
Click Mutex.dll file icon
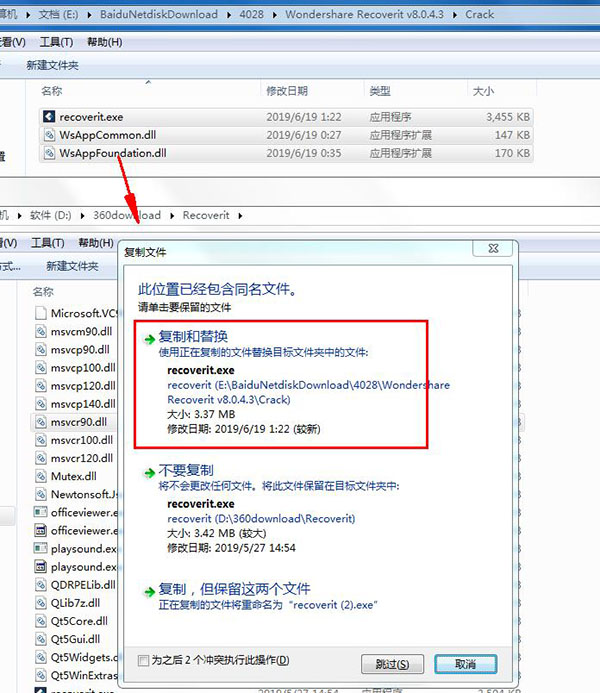[41, 476]
